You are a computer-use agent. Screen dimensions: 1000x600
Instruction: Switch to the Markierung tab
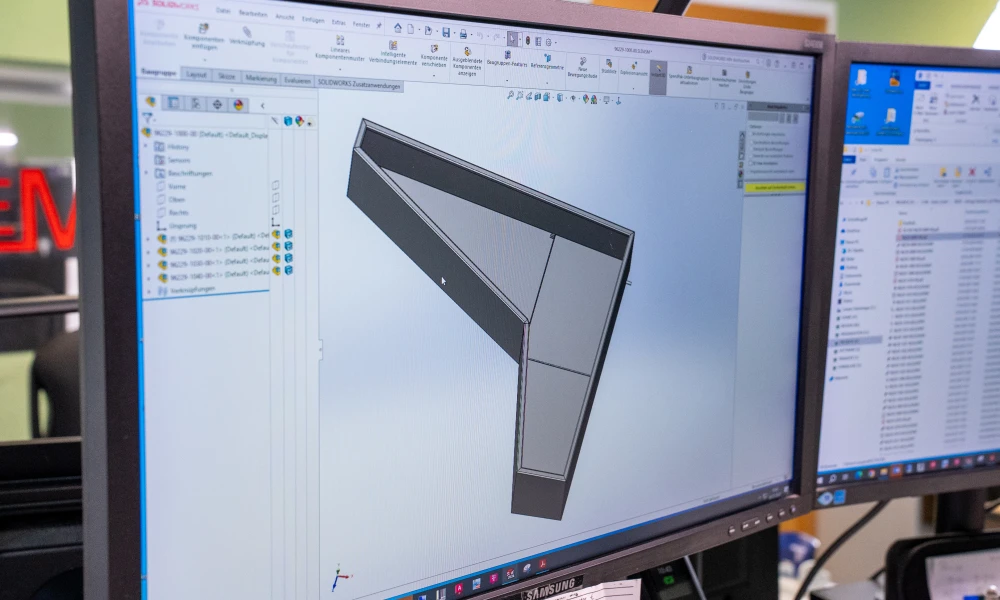(261, 78)
